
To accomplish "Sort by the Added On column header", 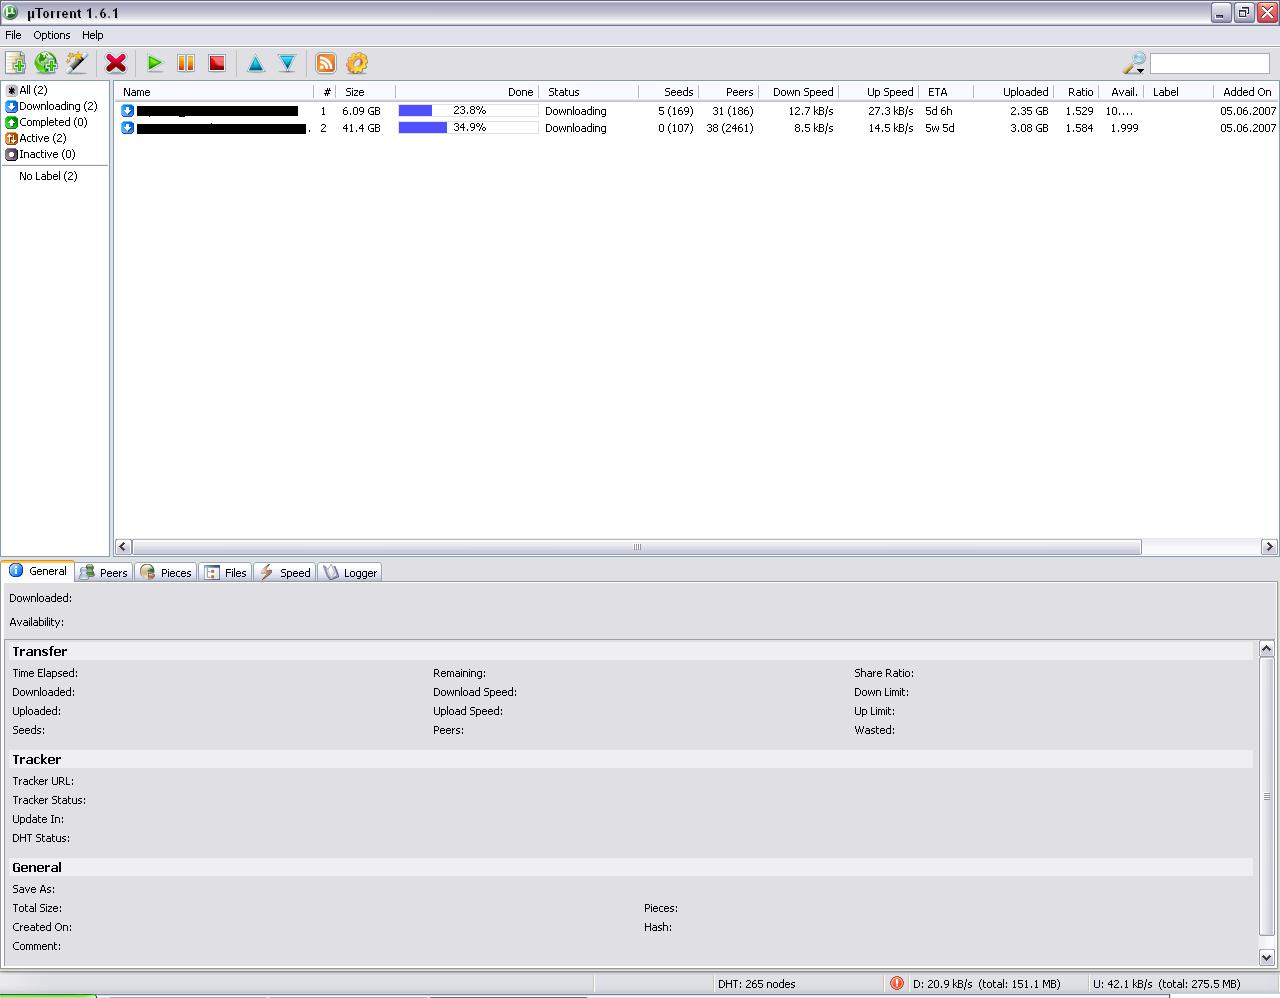I will tap(1246, 92).
